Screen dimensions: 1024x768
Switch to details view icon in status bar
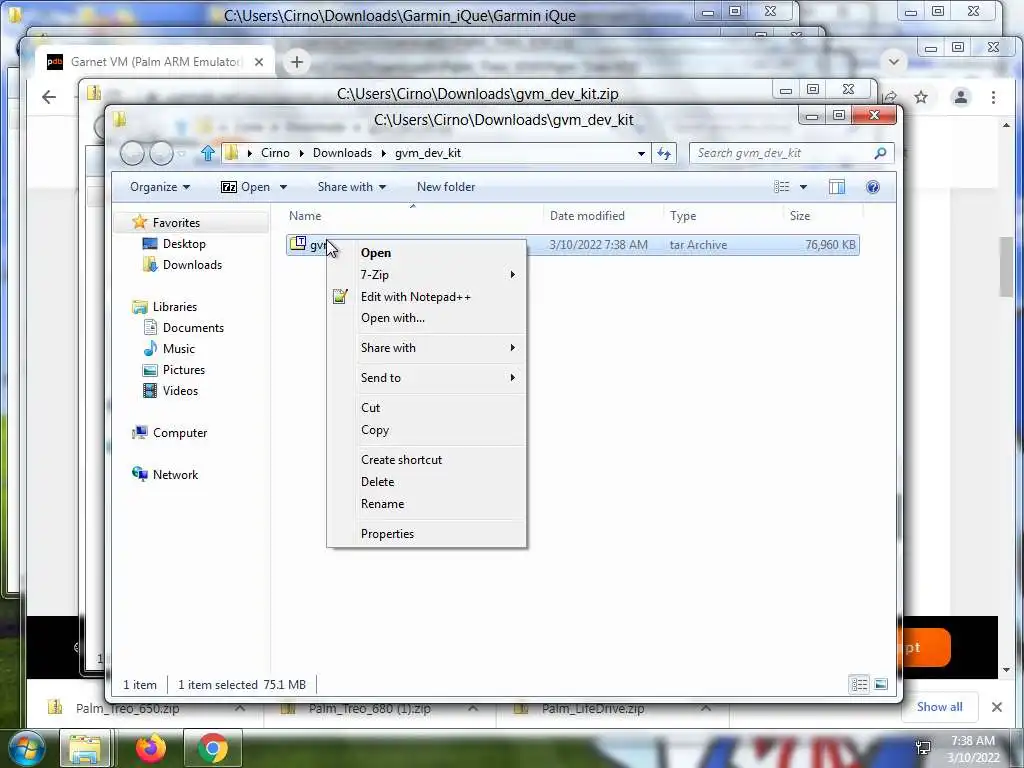pyautogui.click(x=859, y=684)
